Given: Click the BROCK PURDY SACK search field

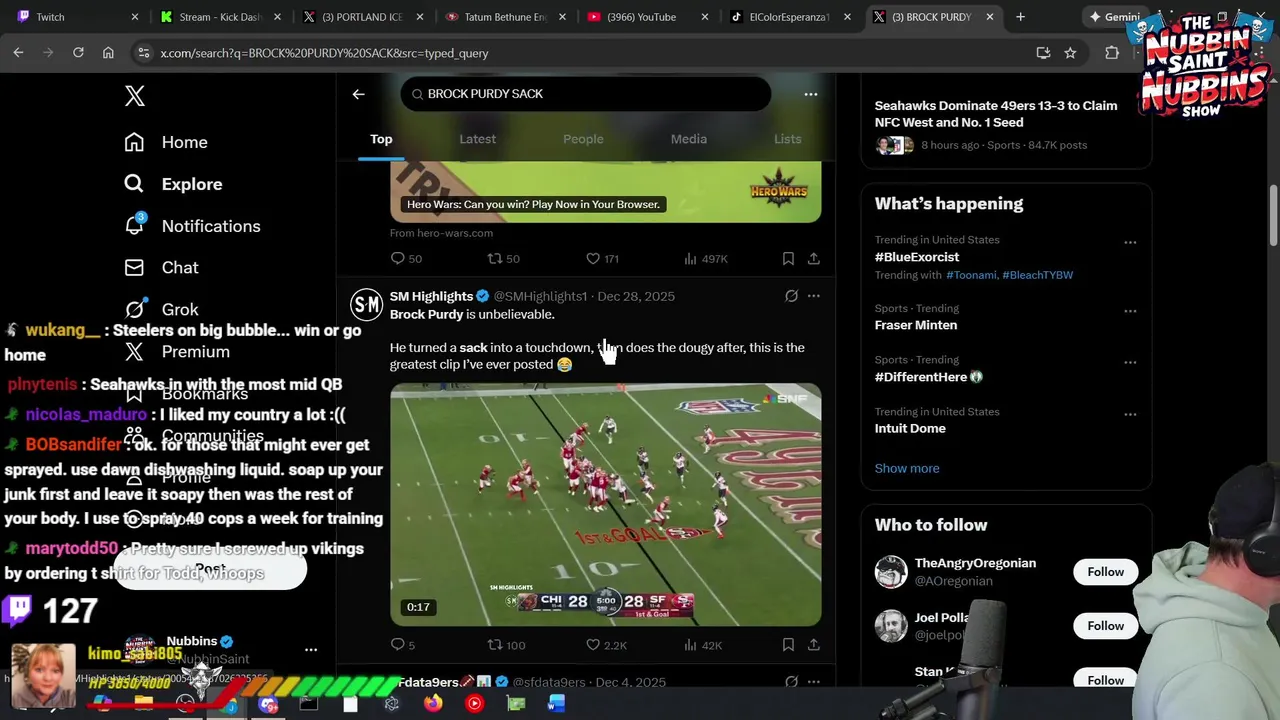Looking at the screenshot, I should pos(586,94).
